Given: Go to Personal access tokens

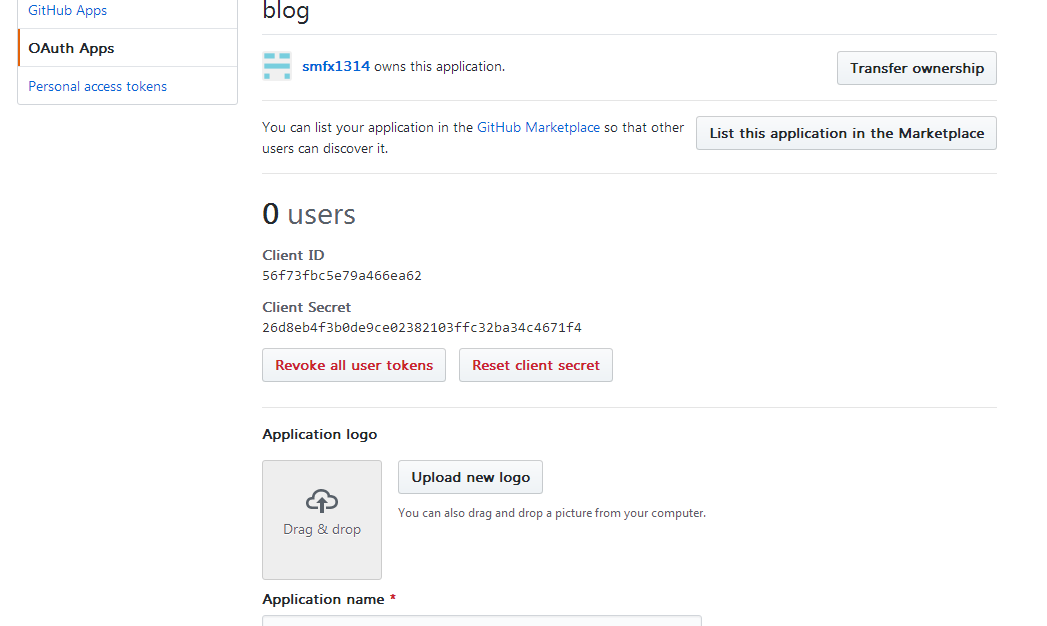Looking at the screenshot, I should (x=97, y=86).
